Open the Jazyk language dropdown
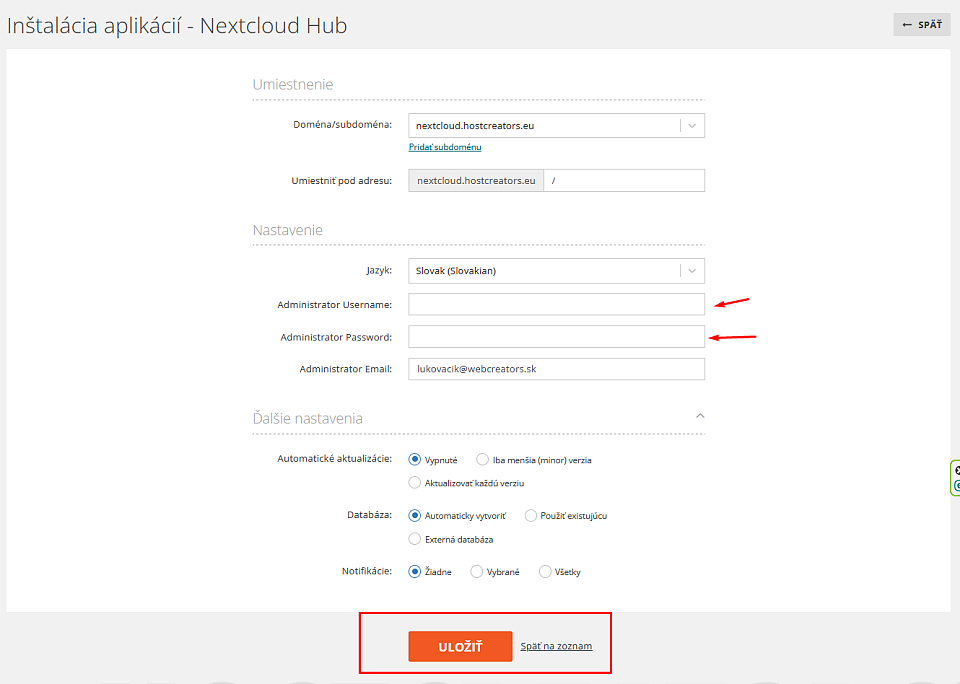This screenshot has height=684, width=960. coord(556,271)
